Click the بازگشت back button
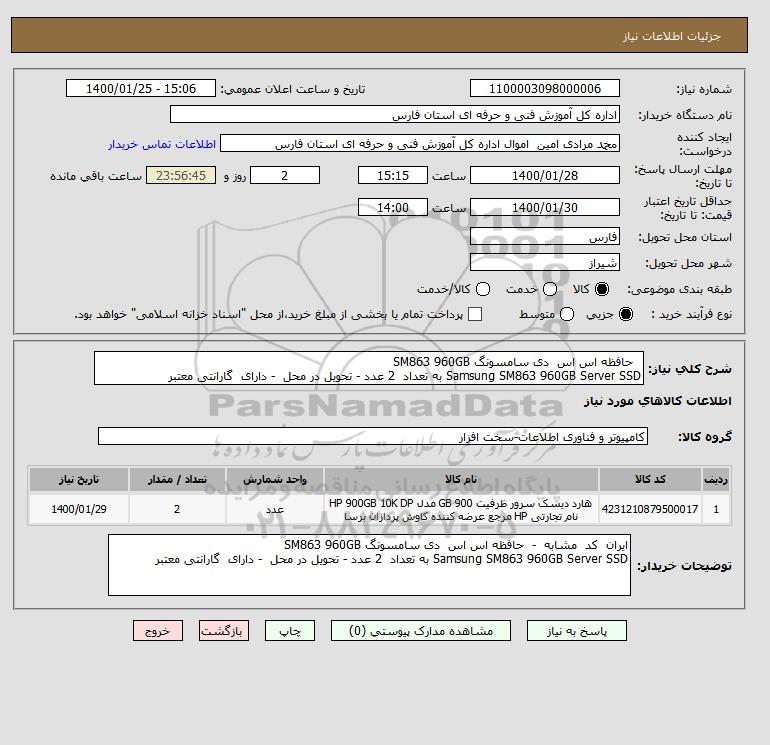The width and height of the screenshot is (770, 745). pos(224,631)
